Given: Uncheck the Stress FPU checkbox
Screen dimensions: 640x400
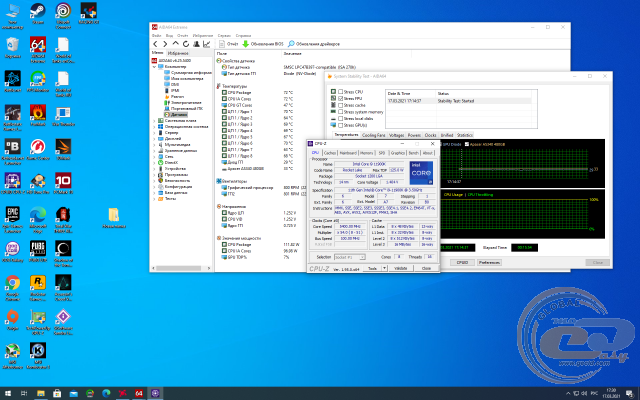Looking at the screenshot, I should click(341, 98).
